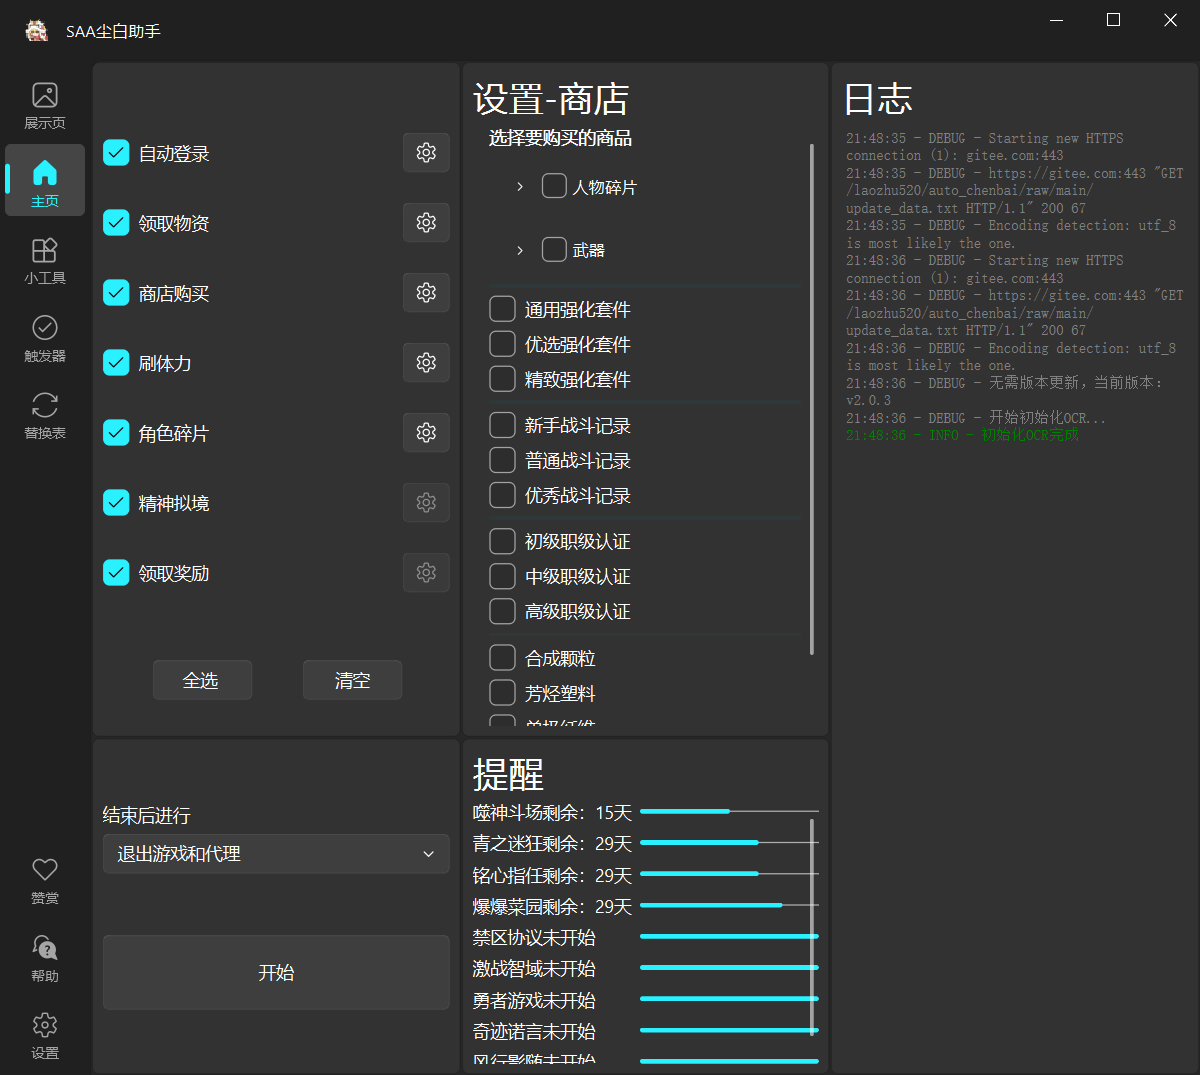Click the 赞赏 heart icon

click(45, 880)
